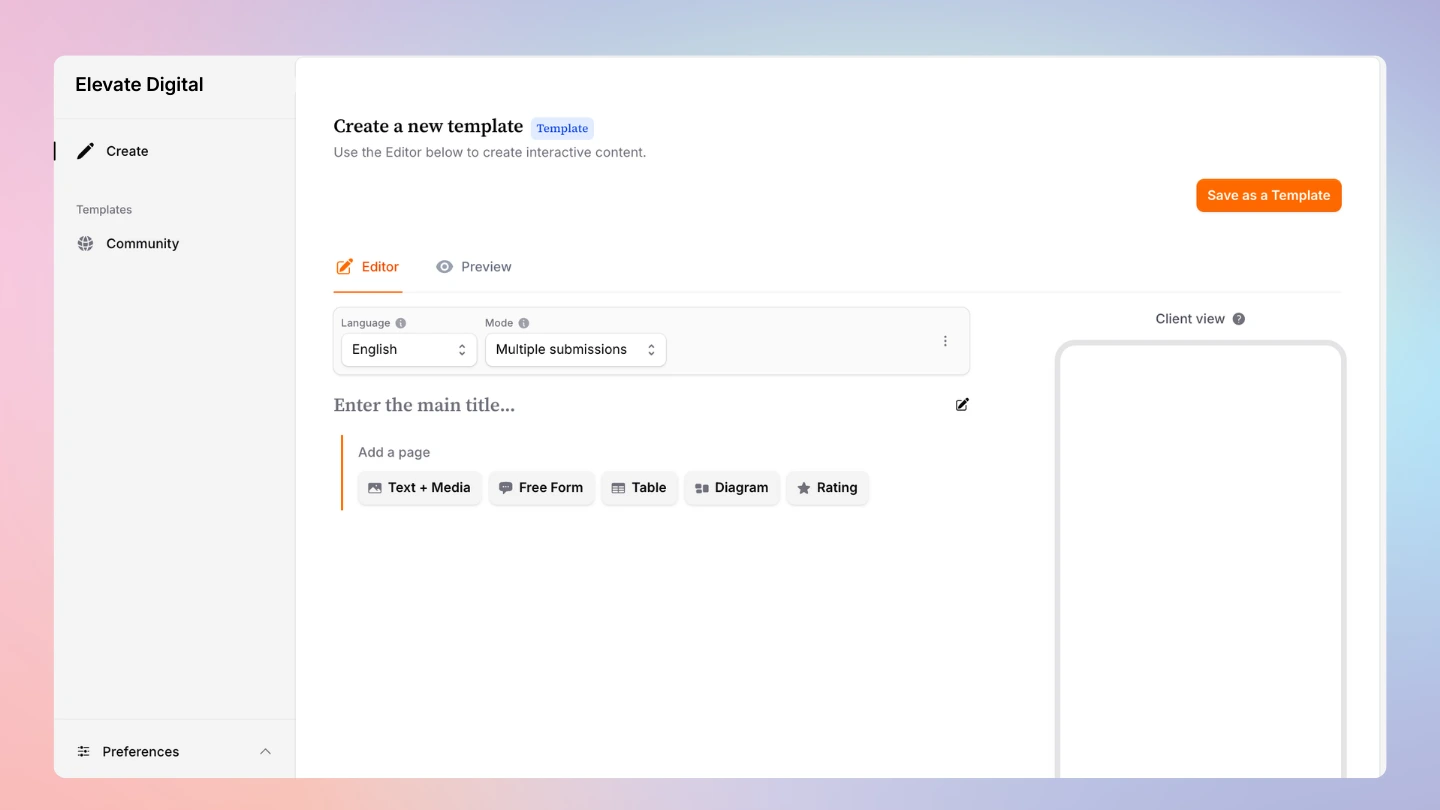Screen dimensions: 1440x810
Task: Select the Editor tab
Action: (368, 267)
